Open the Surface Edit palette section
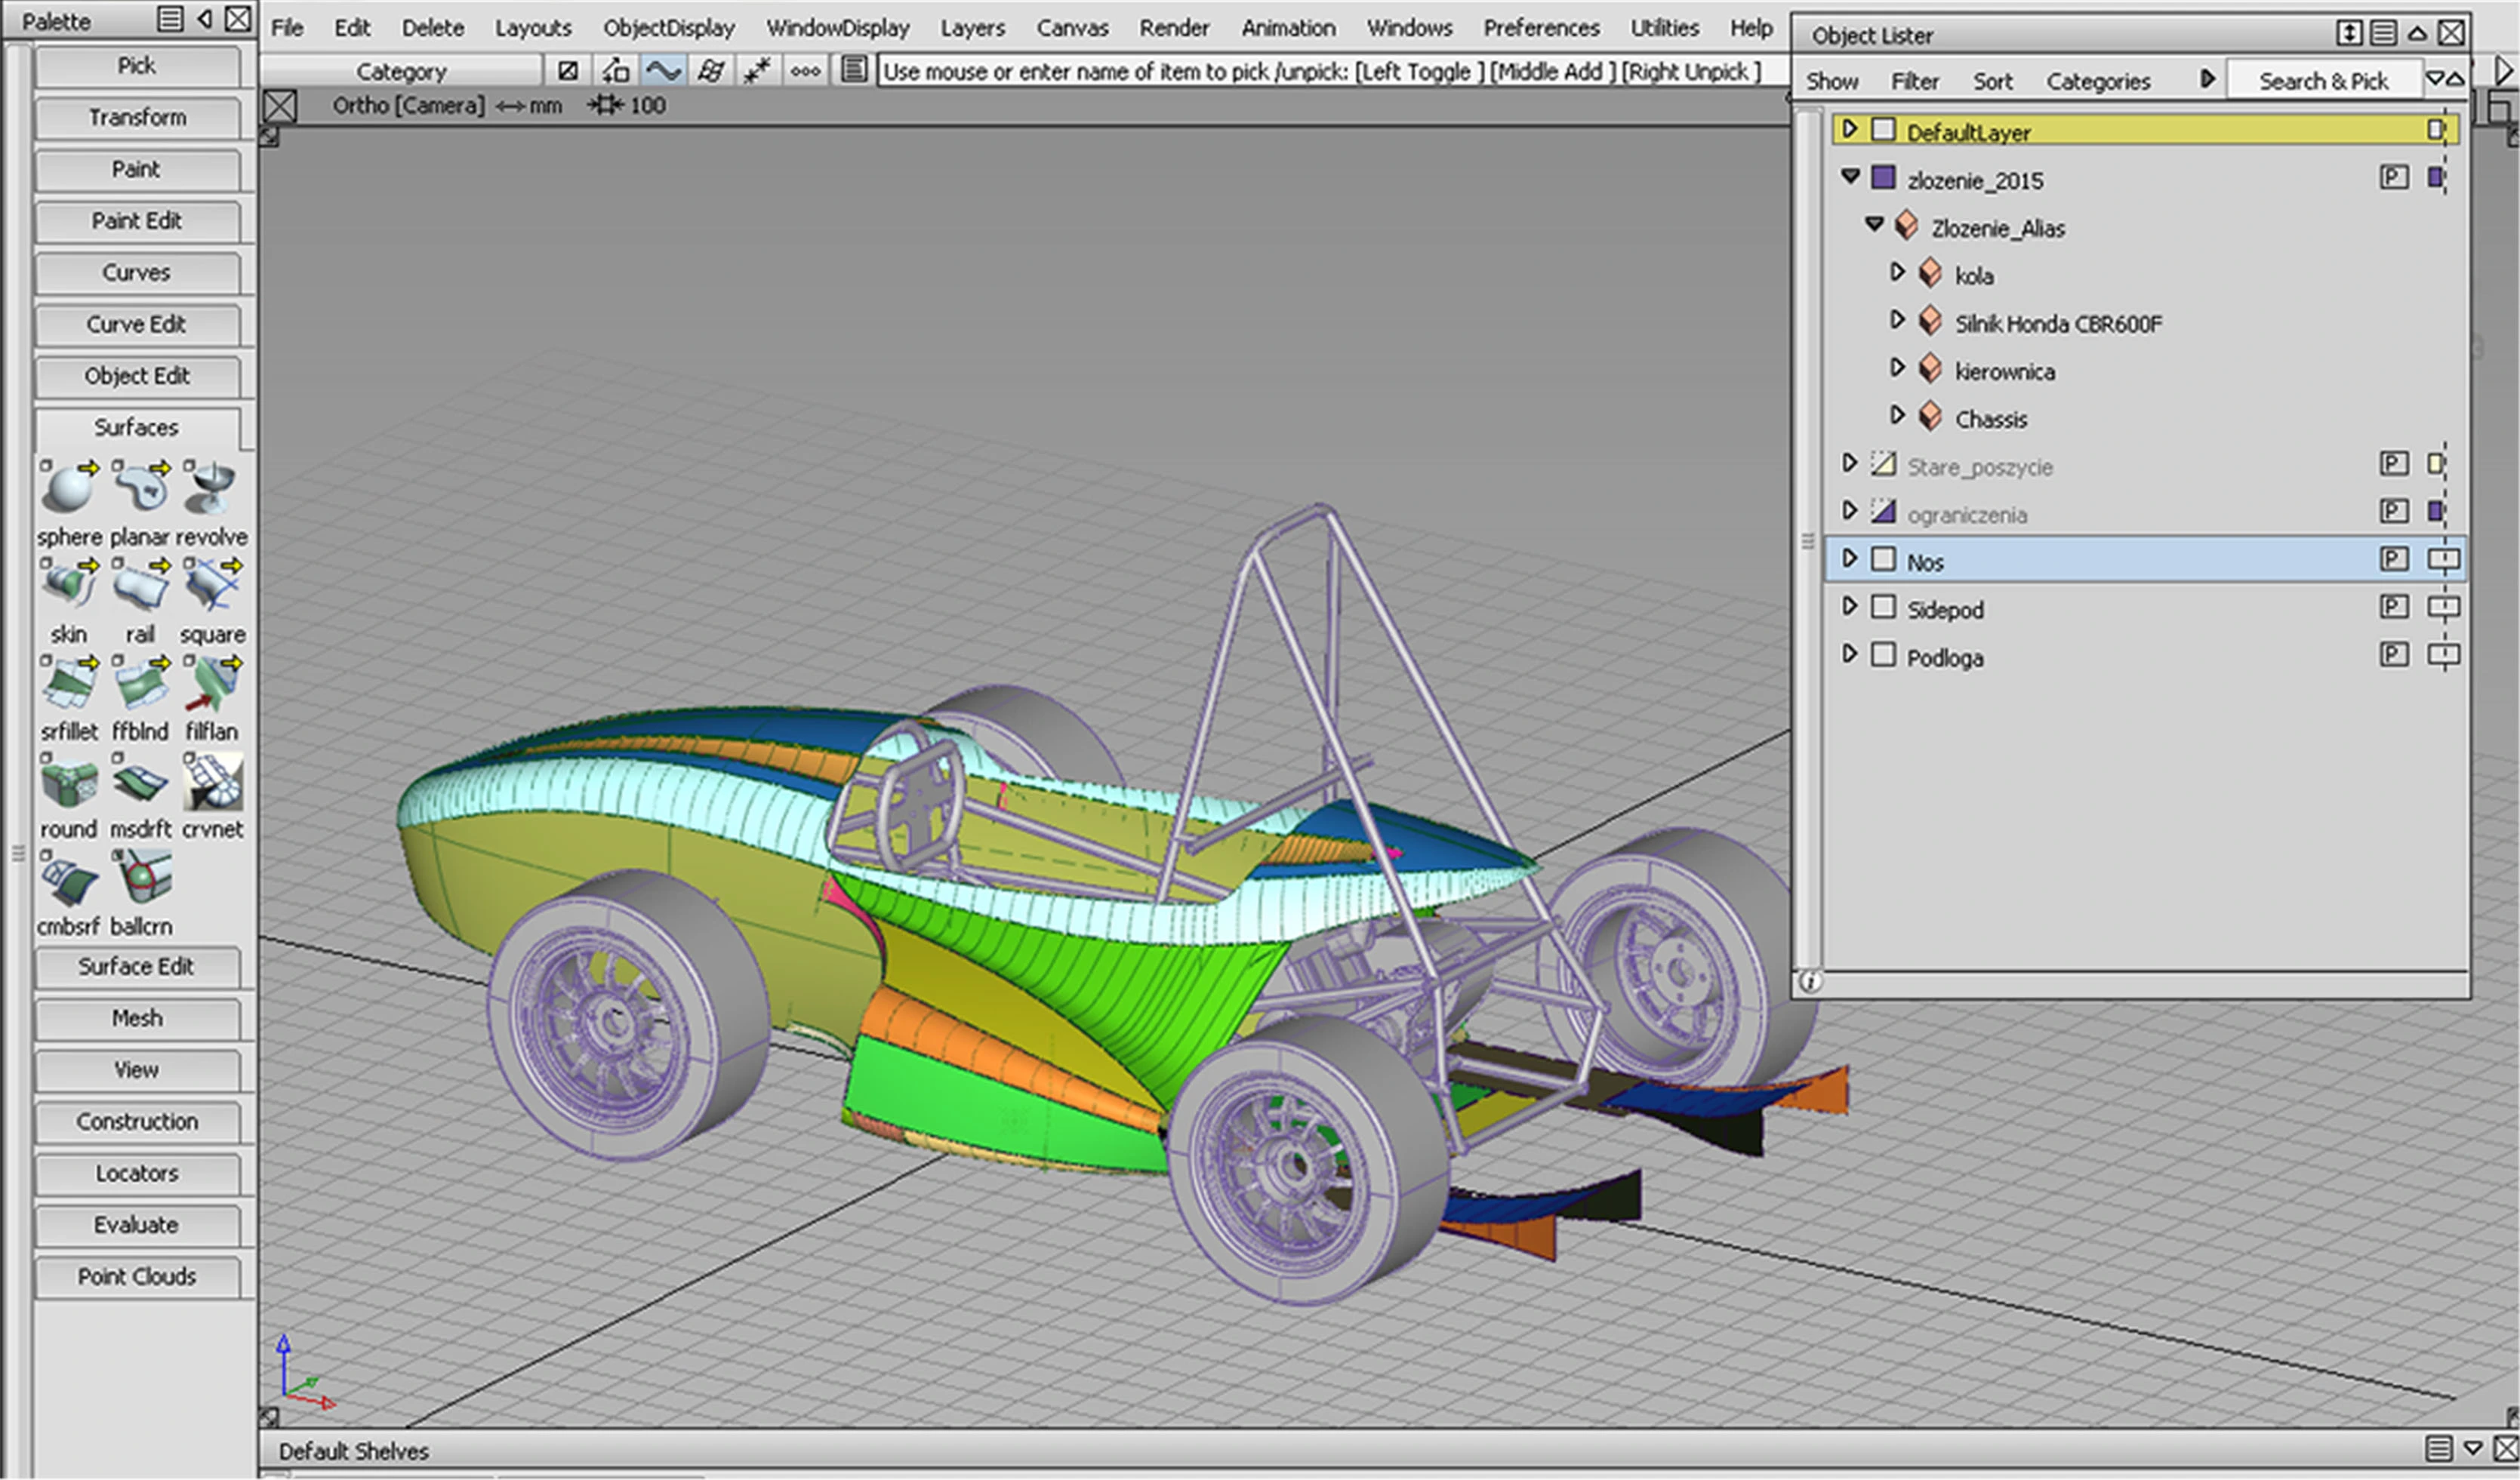Viewport: 2520px width, 1480px height. point(137,966)
